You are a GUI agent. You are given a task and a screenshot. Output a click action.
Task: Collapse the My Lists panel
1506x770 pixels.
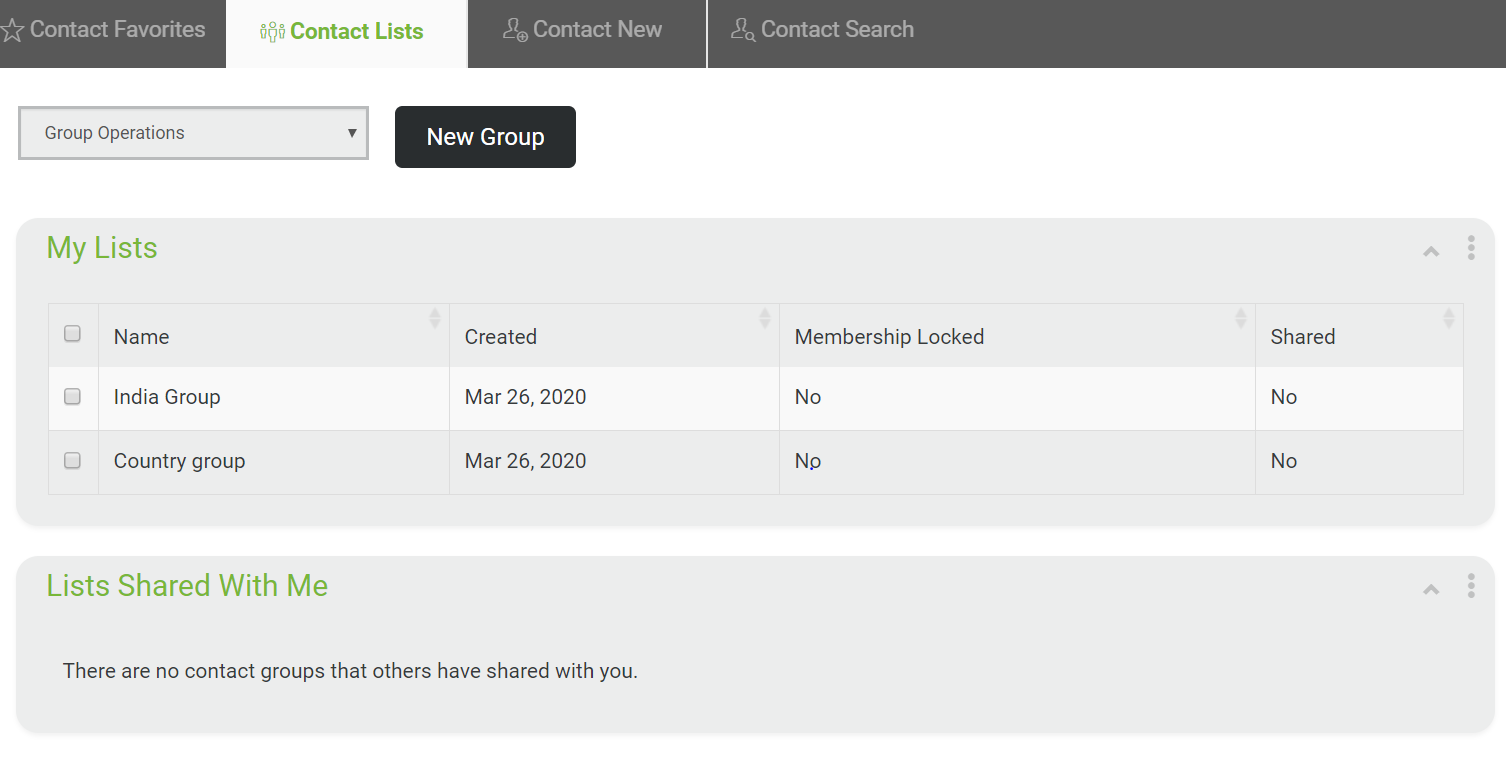point(1431,251)
